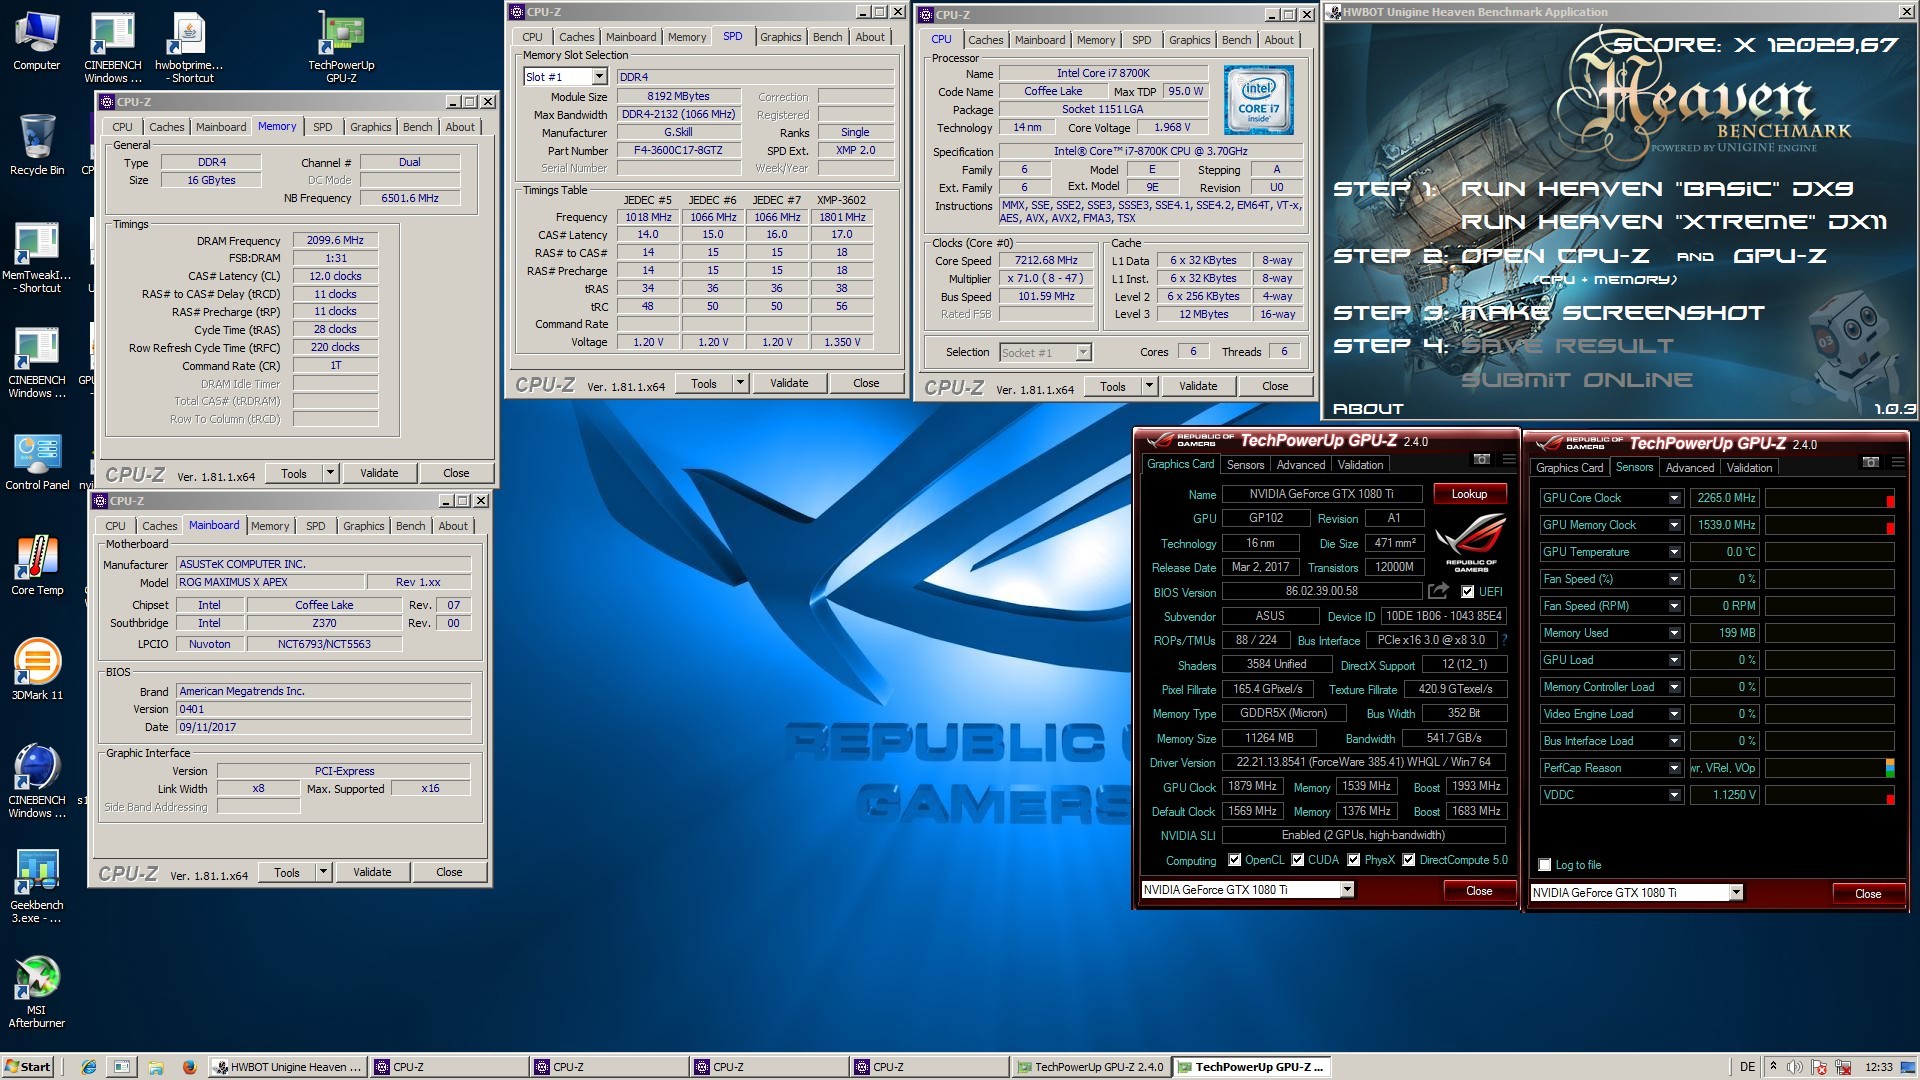Screen dimensions: 1920x1080
Task: Click the Start button
Action: tap(28, 1067)
